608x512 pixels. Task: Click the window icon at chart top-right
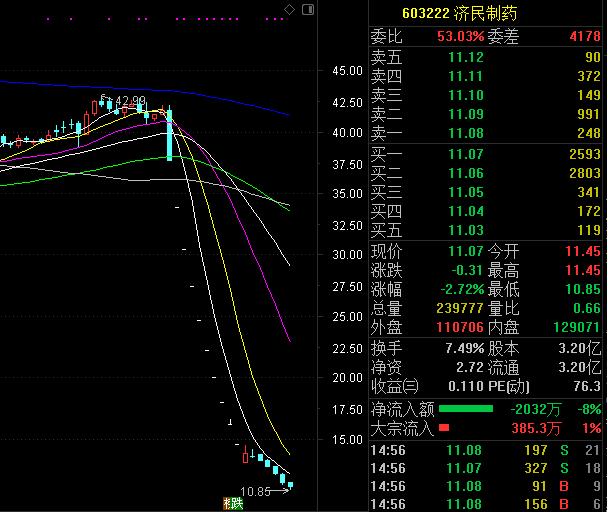point(306,10)
